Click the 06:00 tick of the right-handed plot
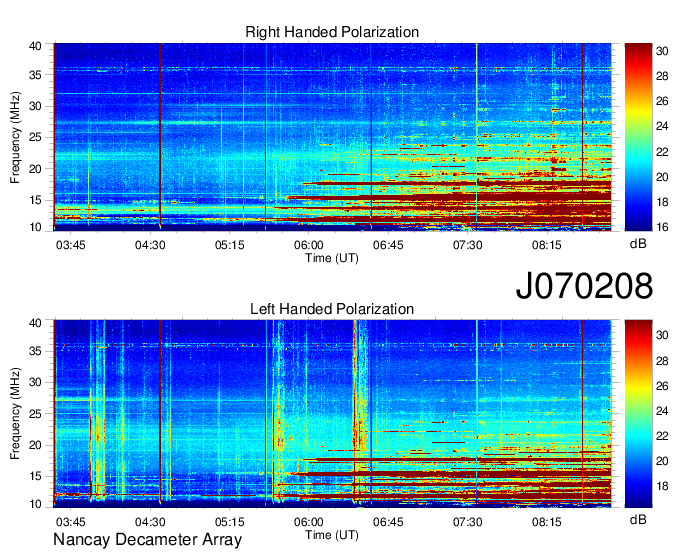The width and height of the screenshot is (680, 552). pos(309,245)
